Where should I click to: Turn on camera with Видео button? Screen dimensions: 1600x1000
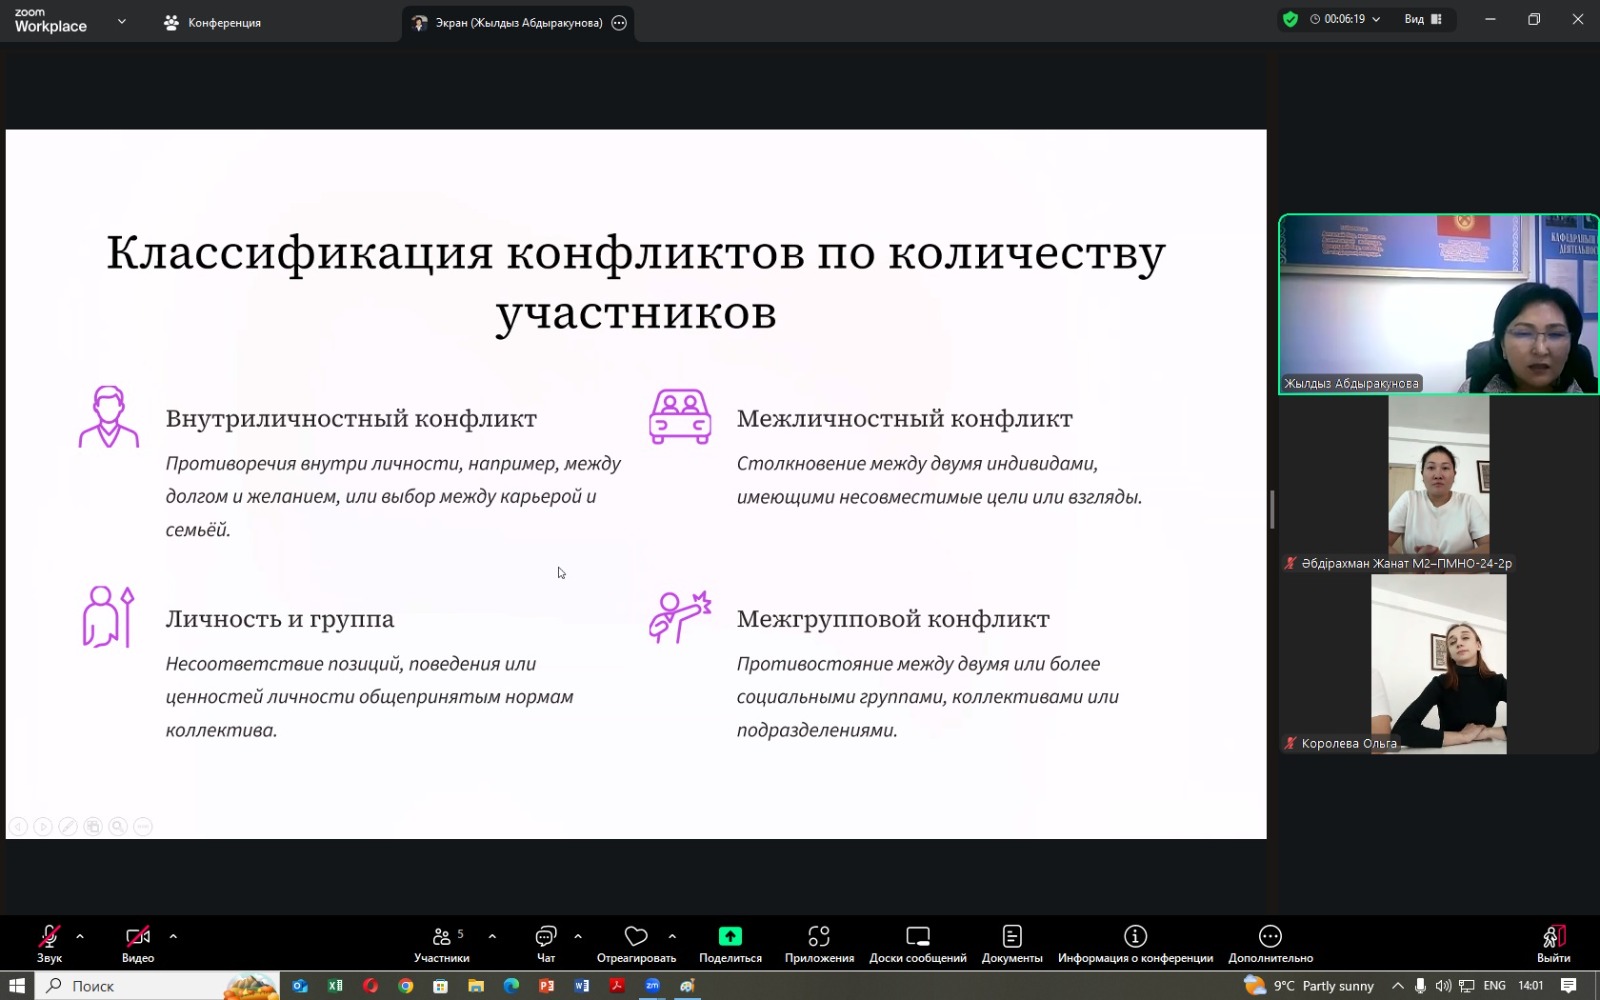[138, 942]
